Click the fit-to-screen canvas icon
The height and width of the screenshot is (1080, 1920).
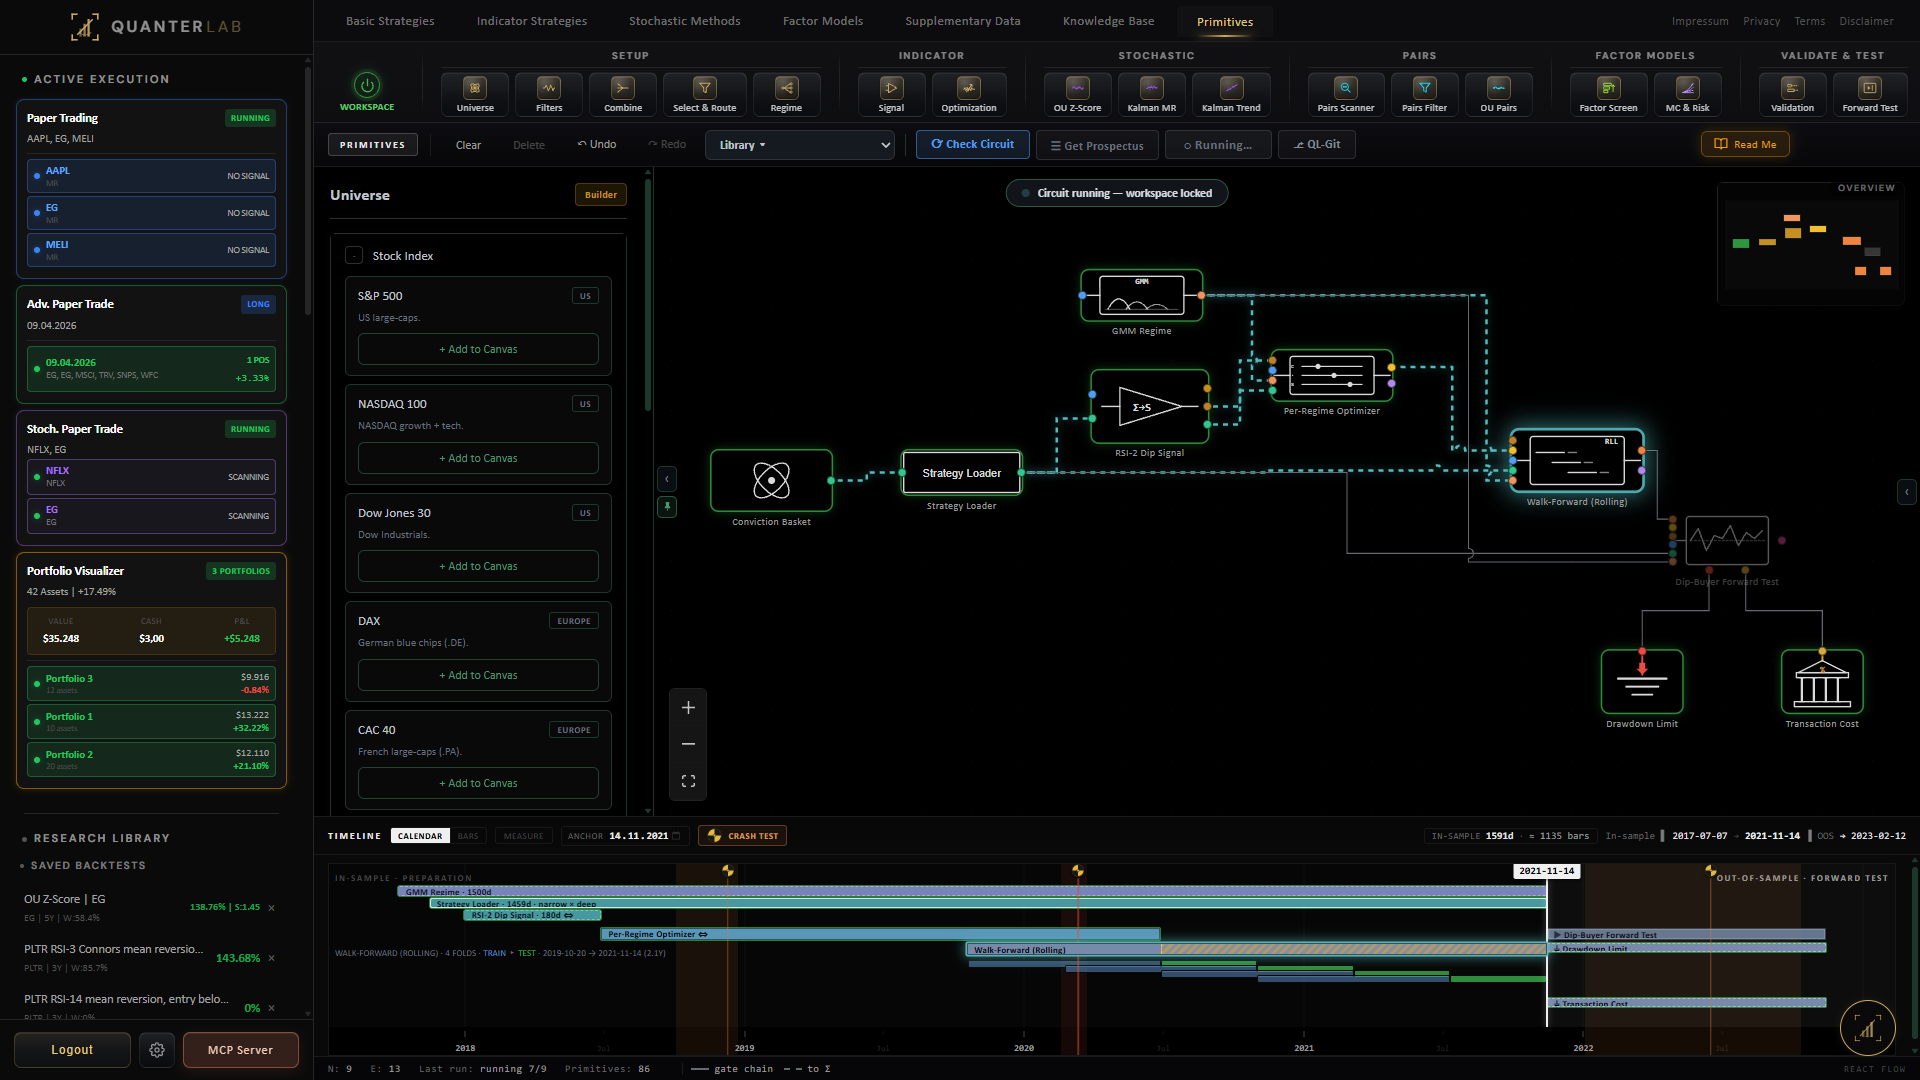point(688,781)
